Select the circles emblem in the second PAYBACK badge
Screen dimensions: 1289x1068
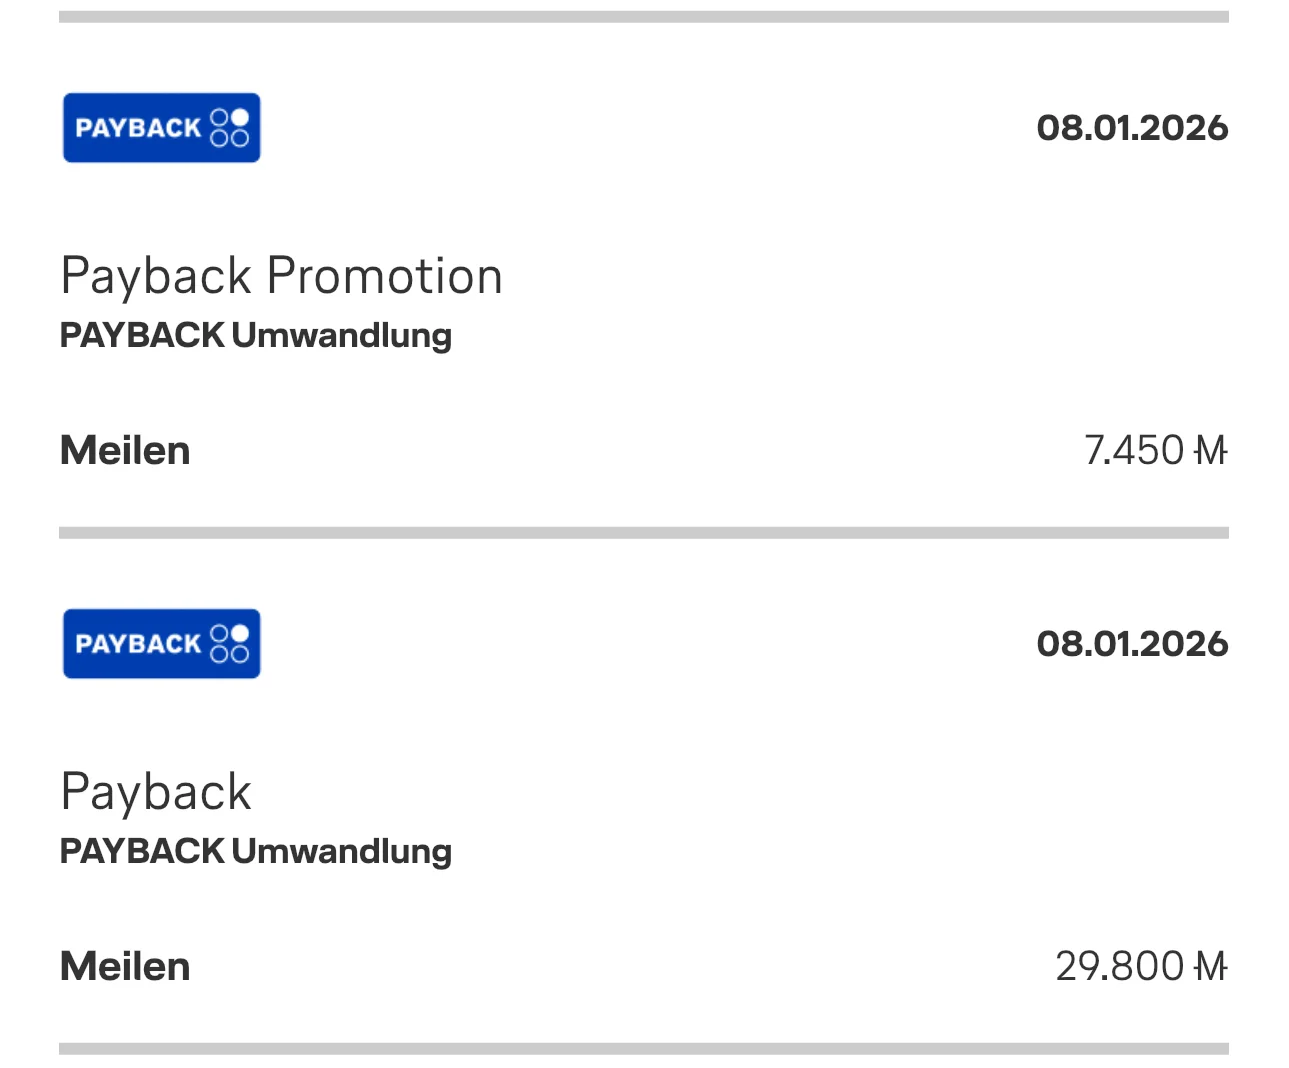pyautogui.click(x=228, y=643)
